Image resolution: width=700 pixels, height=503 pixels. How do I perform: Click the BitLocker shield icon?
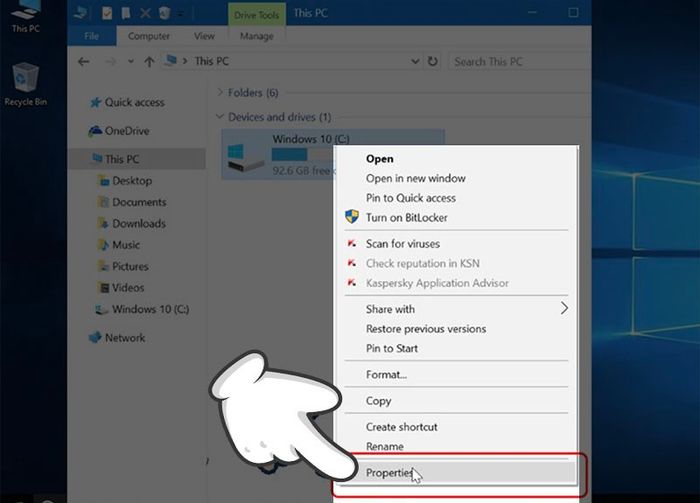click(352, 217)
